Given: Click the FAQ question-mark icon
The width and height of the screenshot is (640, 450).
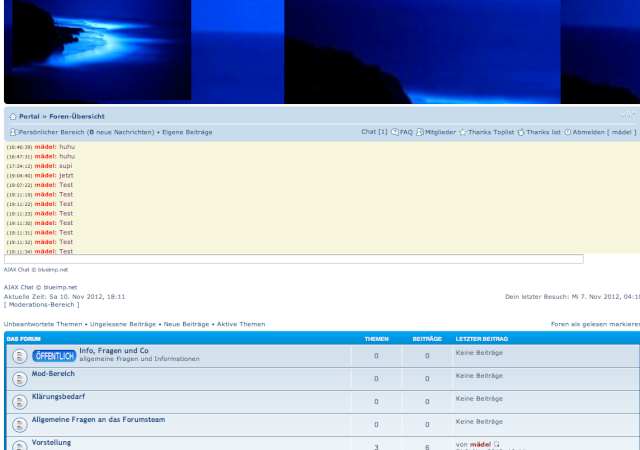Looking at the screenshot, I should (395, 132).
